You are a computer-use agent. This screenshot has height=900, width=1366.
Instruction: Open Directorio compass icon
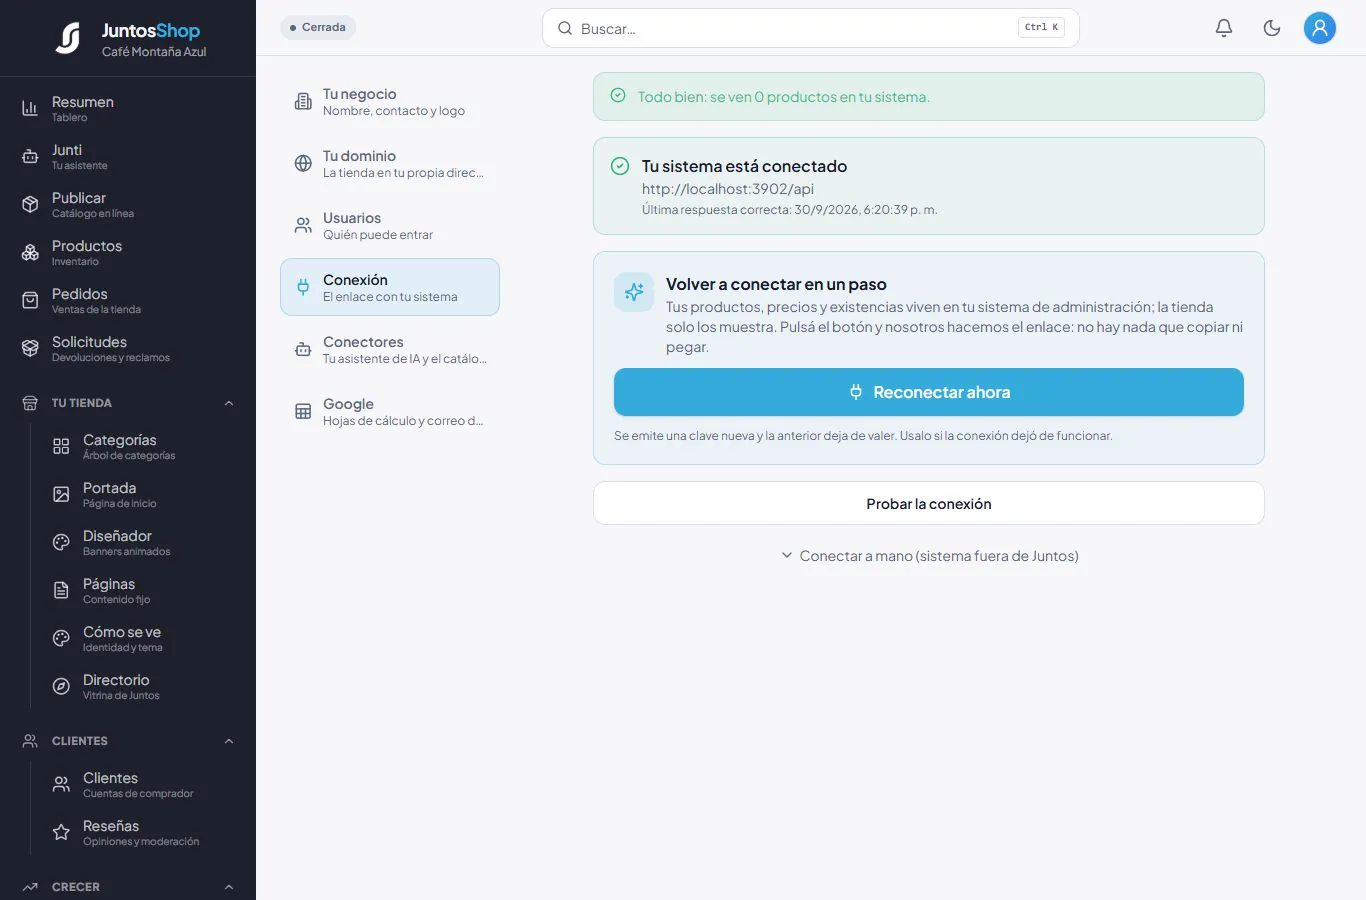pyautogui.click(x=61, y=686)
